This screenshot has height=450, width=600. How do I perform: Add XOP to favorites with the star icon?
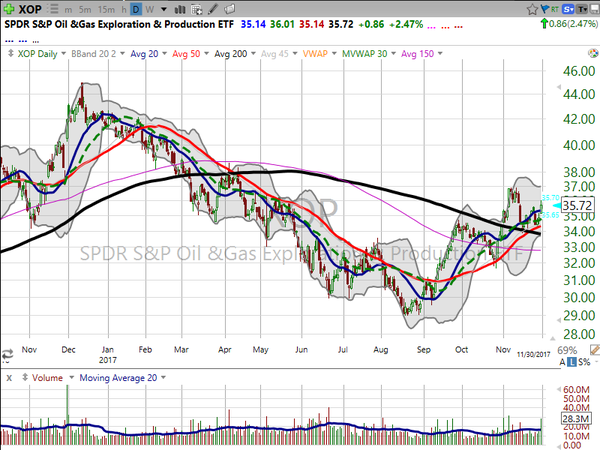pos(532,9)
